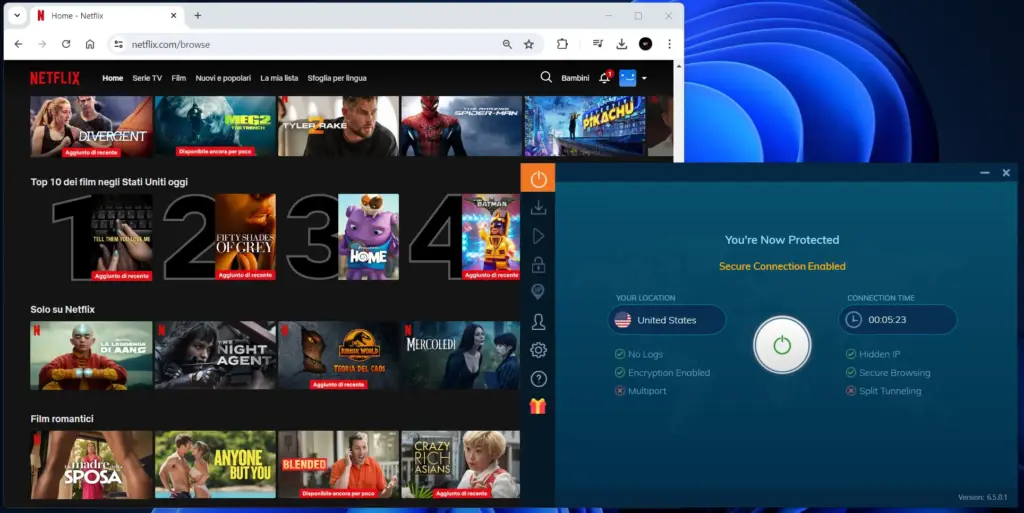Open Chrome three-dot menu
This screenshot has height=513, width=1024.
point(669,44)
